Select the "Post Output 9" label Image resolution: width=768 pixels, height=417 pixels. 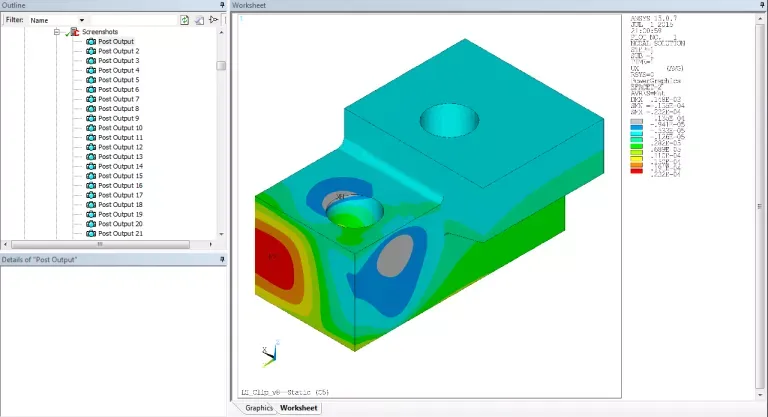(119, 118)
